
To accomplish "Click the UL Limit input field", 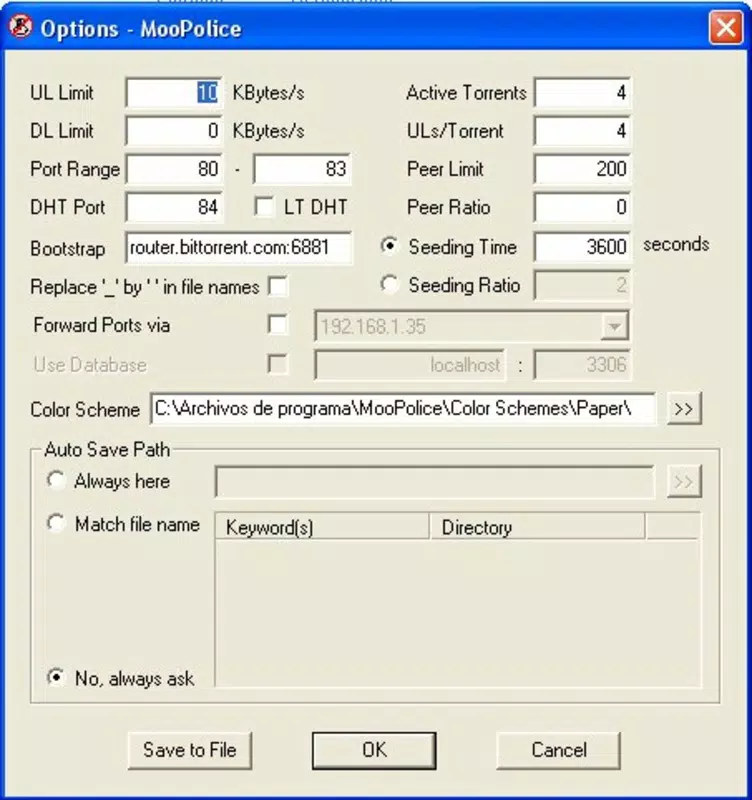I will 174,93.
